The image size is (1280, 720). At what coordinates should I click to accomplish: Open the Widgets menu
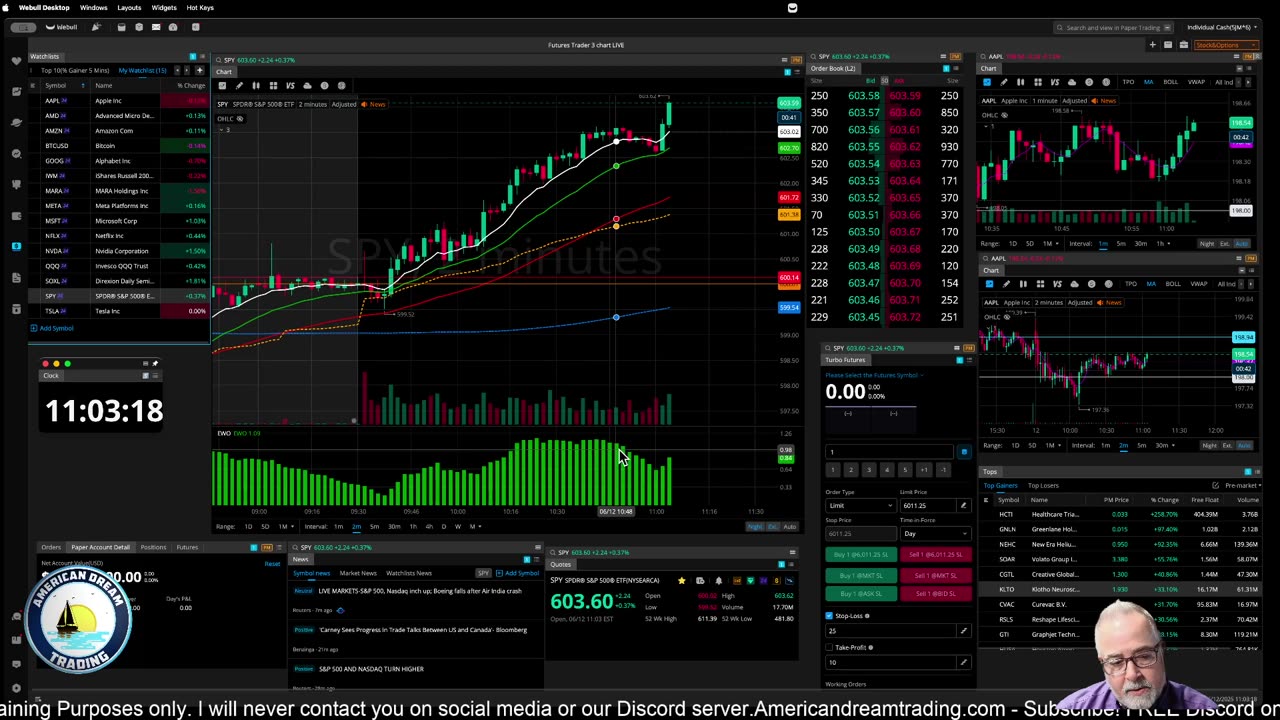(164, 7)
